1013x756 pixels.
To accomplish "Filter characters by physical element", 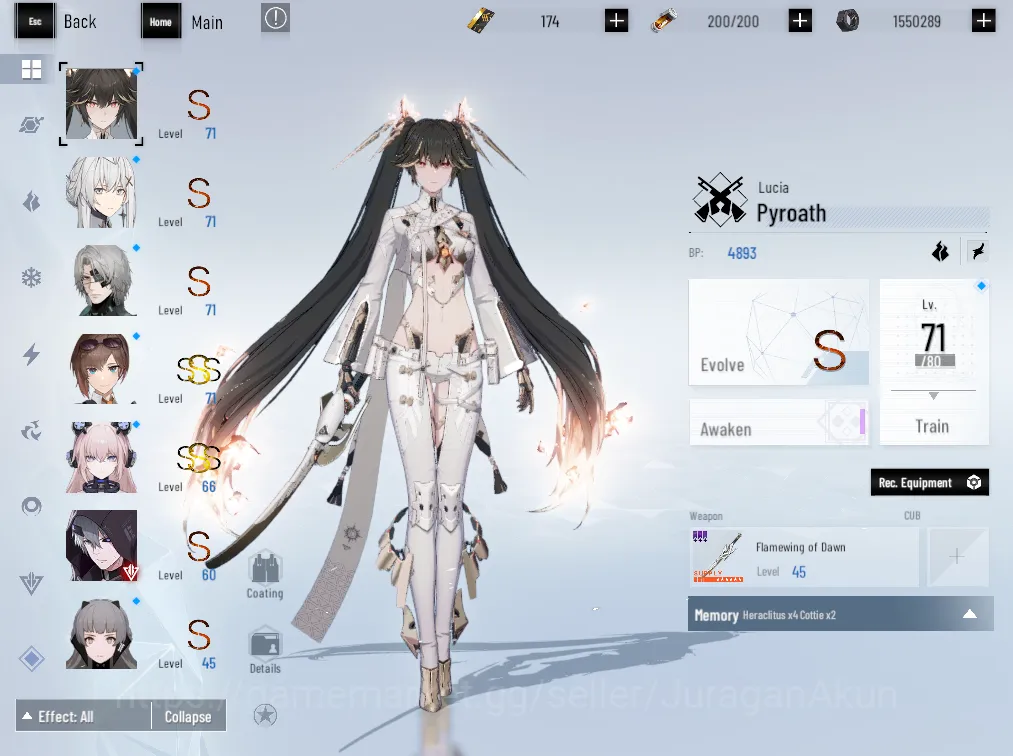I will pyautogui.click(x=31, y=124).
